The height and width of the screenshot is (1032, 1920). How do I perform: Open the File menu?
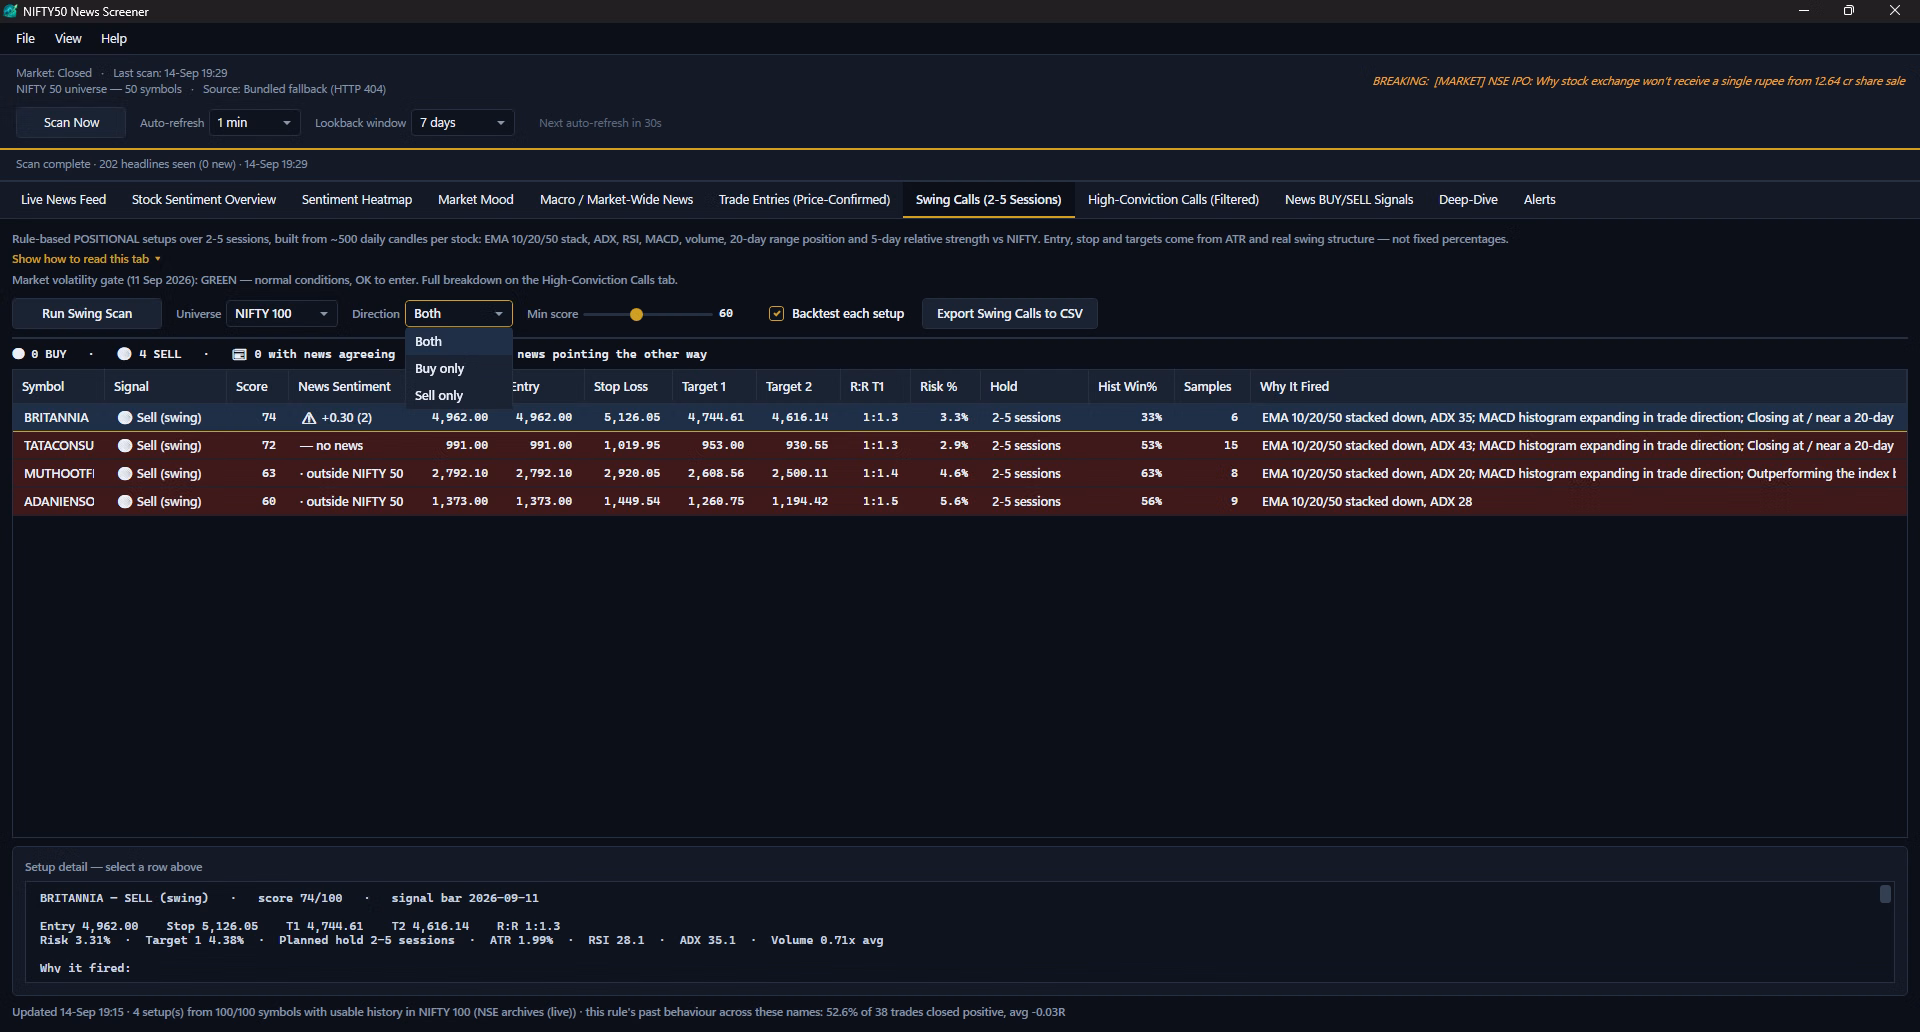pyautogui.click(x=26, y=38)
